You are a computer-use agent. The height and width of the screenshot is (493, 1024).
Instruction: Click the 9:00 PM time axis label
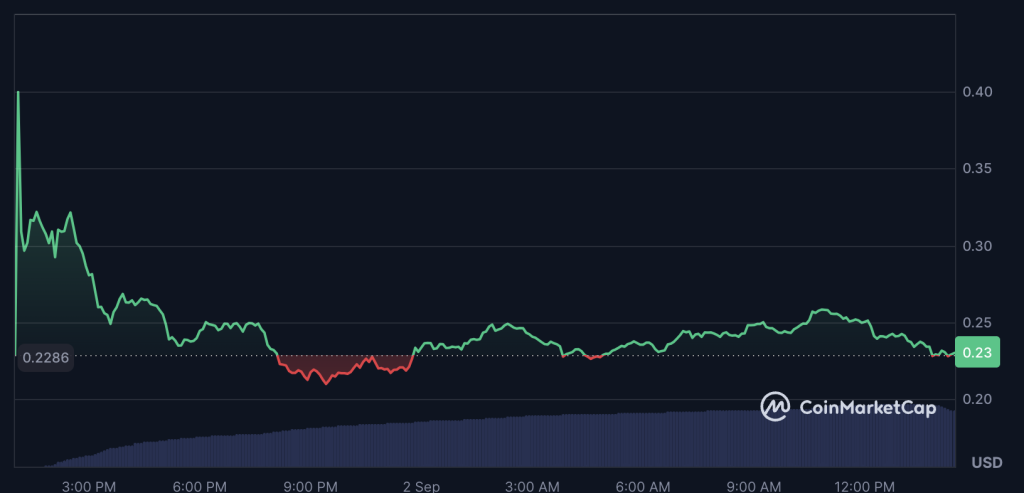311,486
